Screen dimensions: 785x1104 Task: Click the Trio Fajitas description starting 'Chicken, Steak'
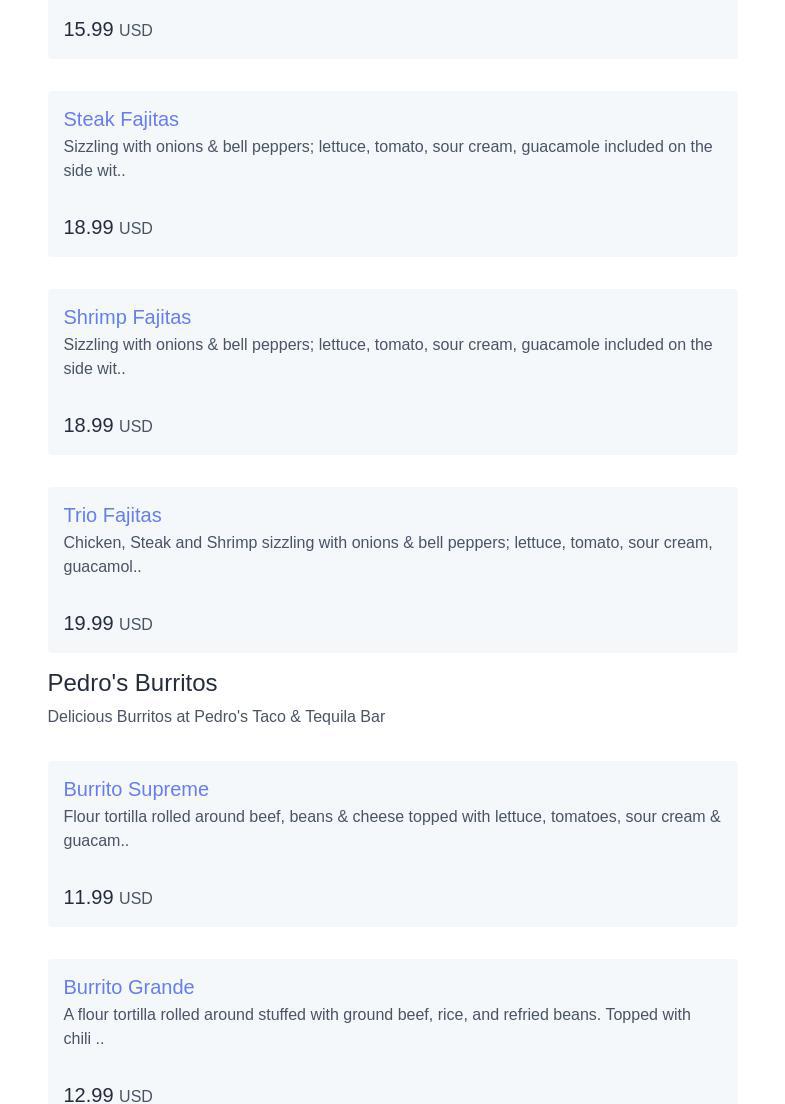[x=387, y=554]
